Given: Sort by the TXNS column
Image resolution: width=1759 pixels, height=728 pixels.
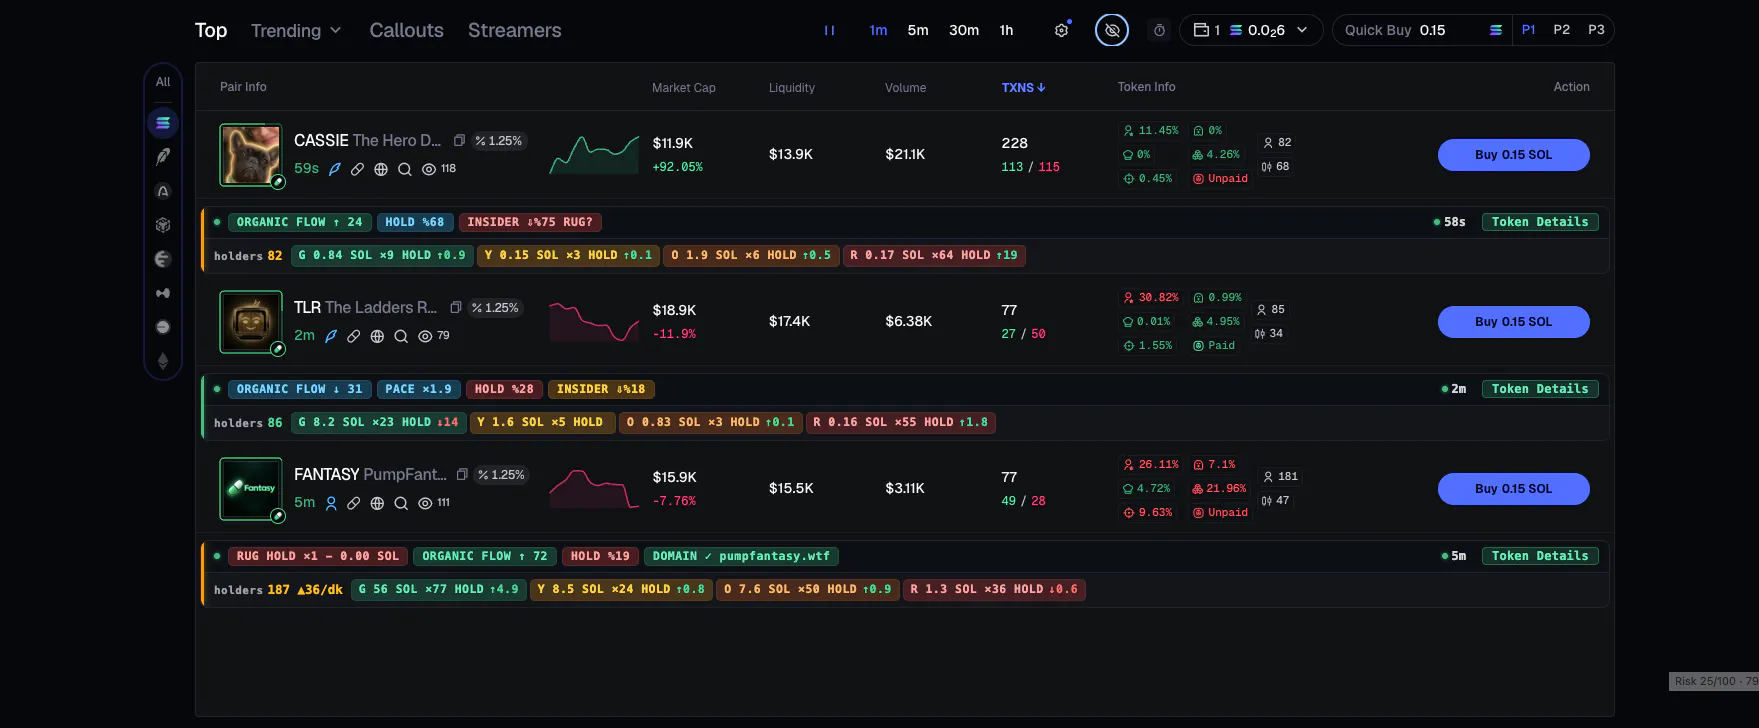Looking at the screenshot, I should coord(1023,88).
